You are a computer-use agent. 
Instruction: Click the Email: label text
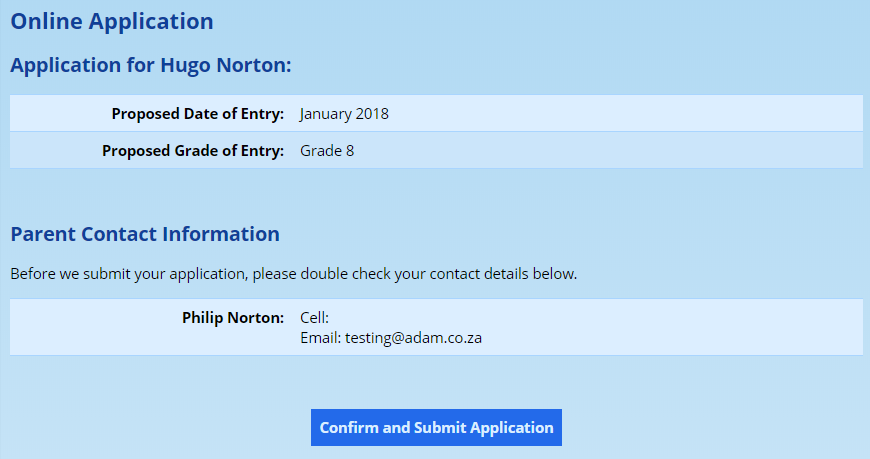[320, 338]
